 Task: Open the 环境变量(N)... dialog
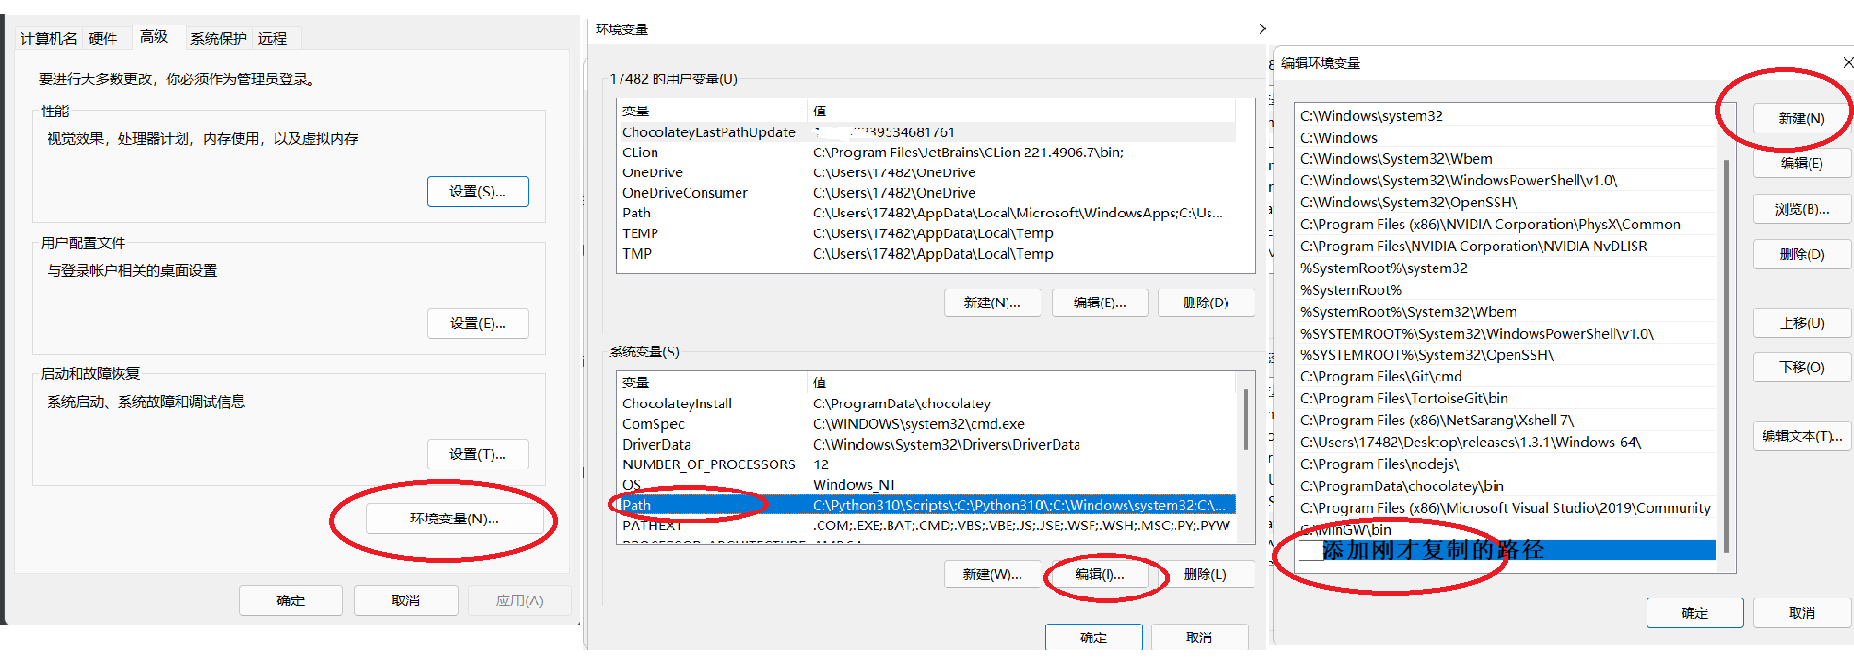(454, 518)
